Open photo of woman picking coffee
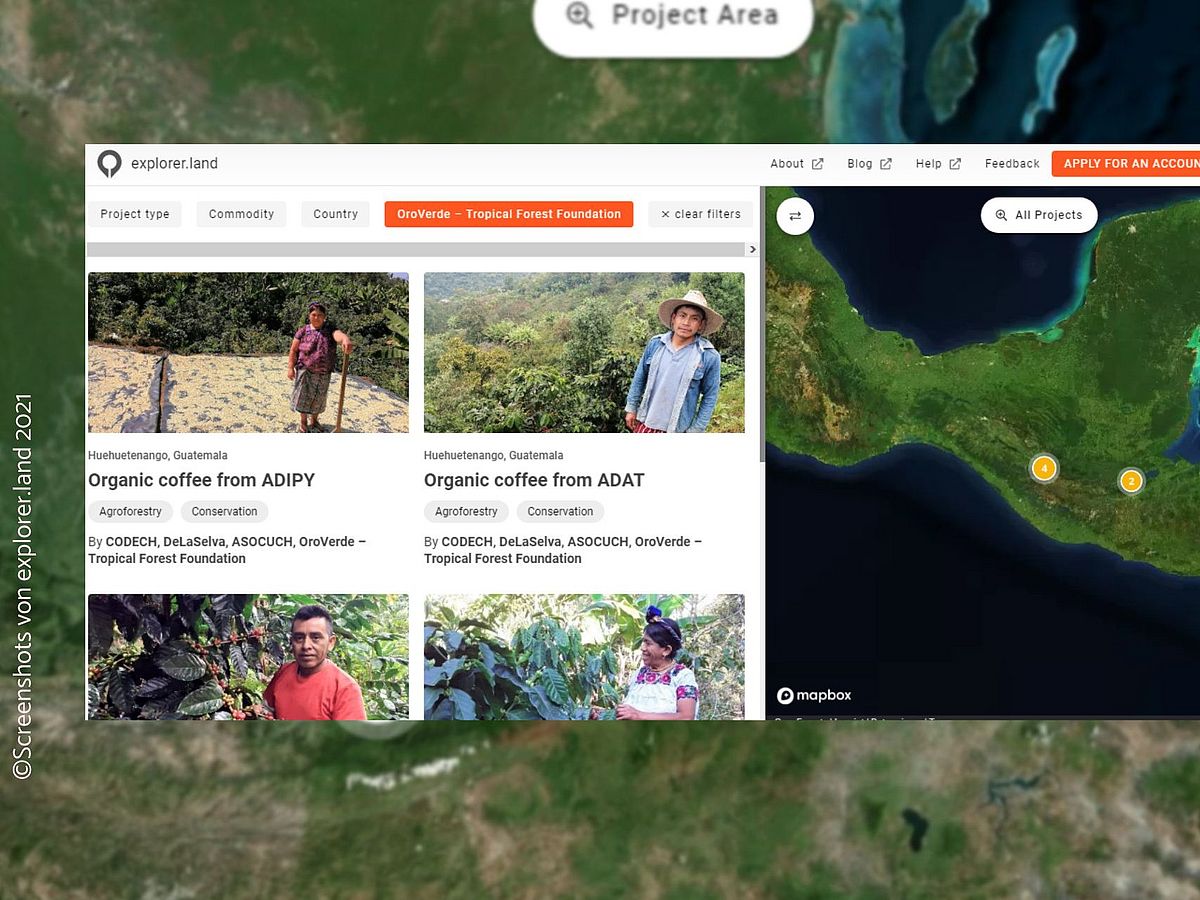Image resolution: width=1200 pixels, height=900 pixels. point(584,657)
